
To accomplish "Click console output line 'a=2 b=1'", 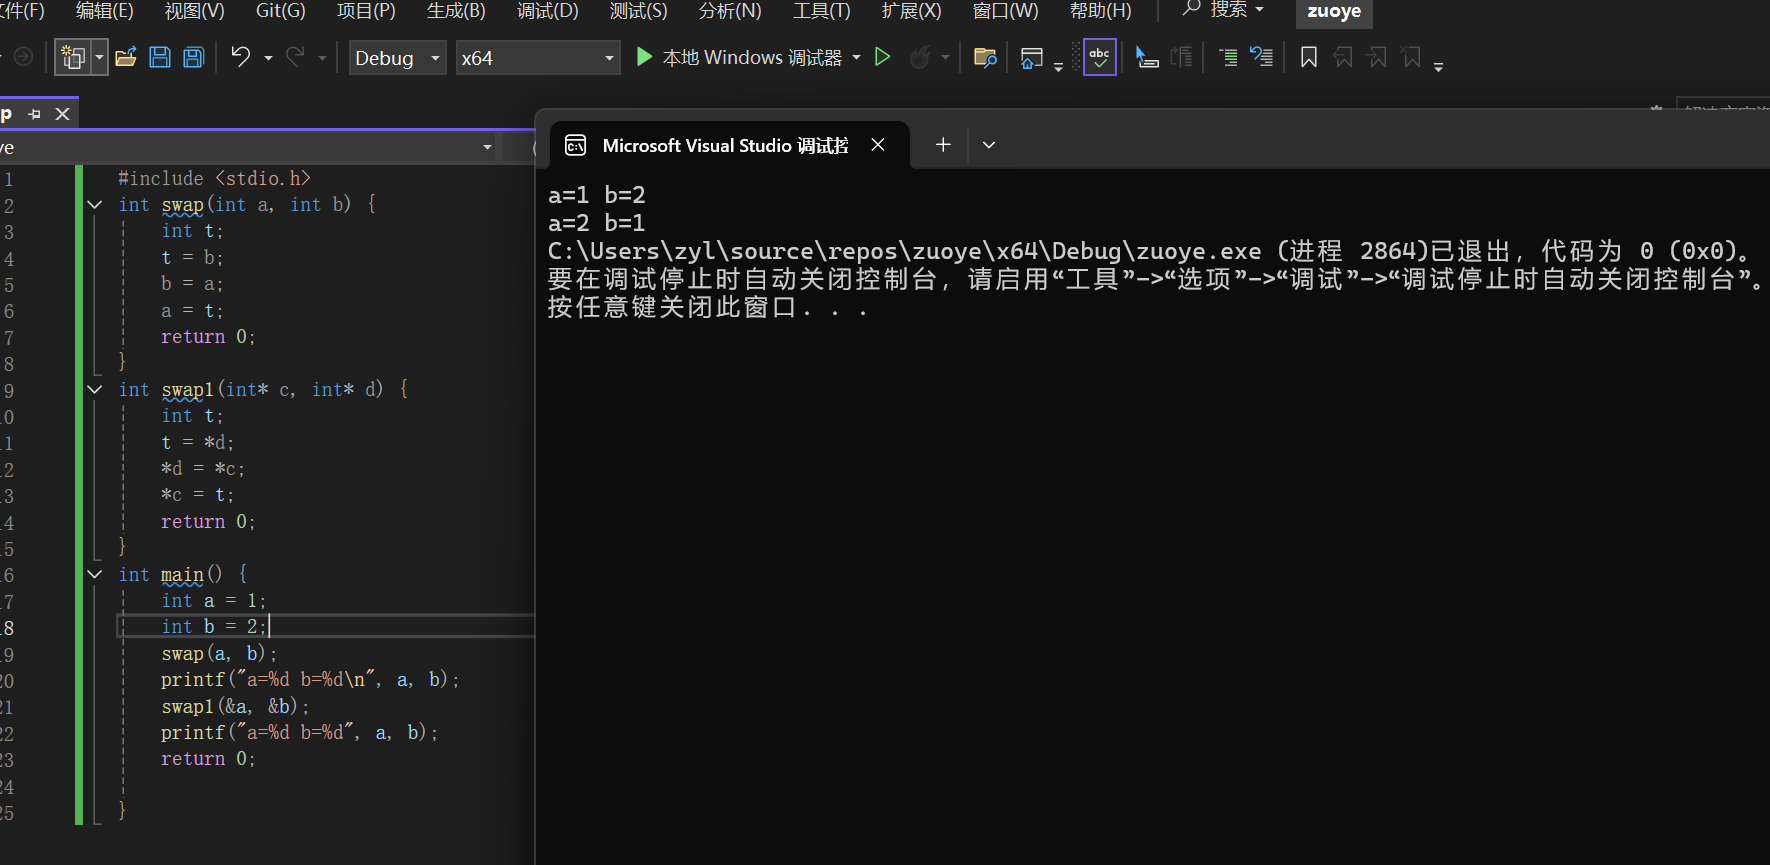I will pos(596,223).
